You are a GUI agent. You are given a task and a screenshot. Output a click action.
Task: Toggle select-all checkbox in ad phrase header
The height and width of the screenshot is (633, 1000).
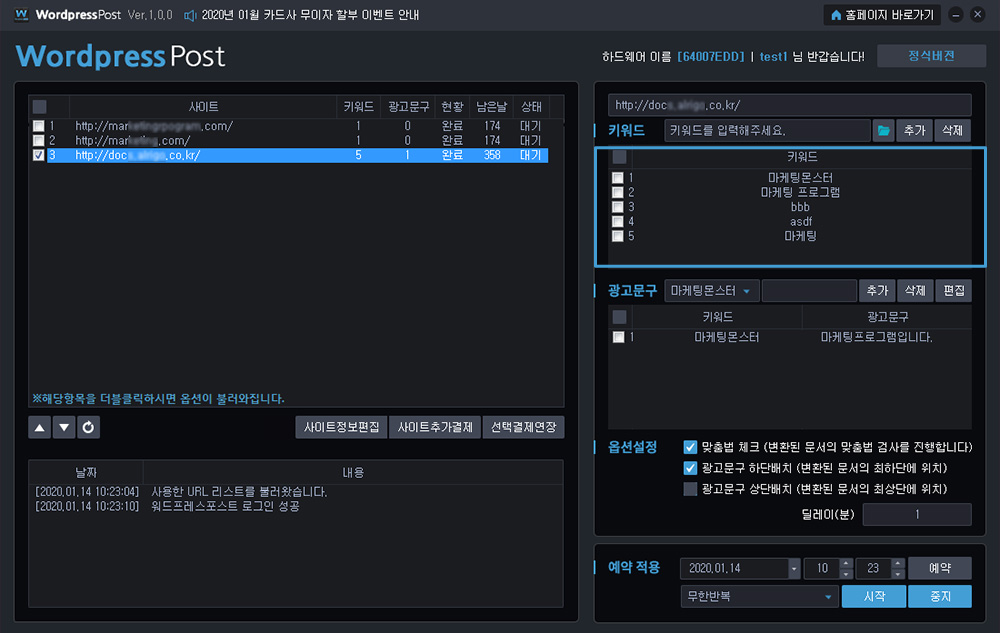pos(619,317)
